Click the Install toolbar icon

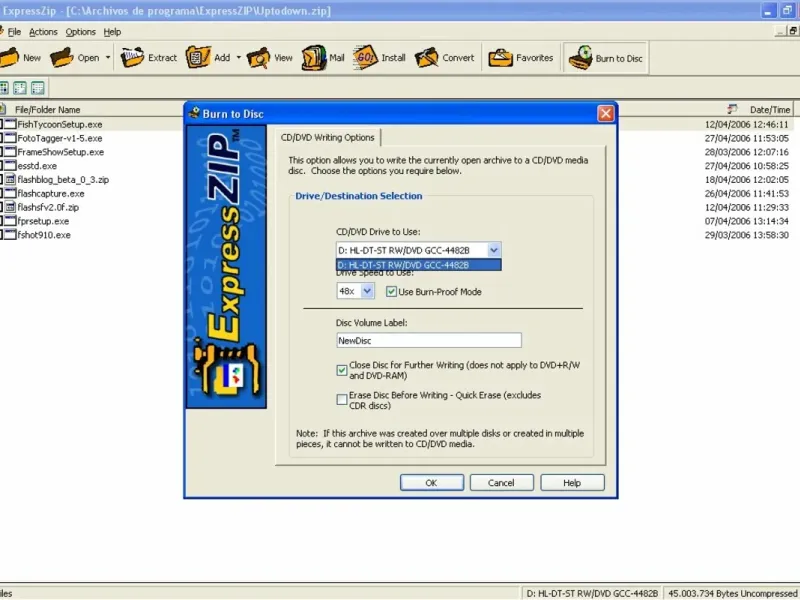(365, 57)
